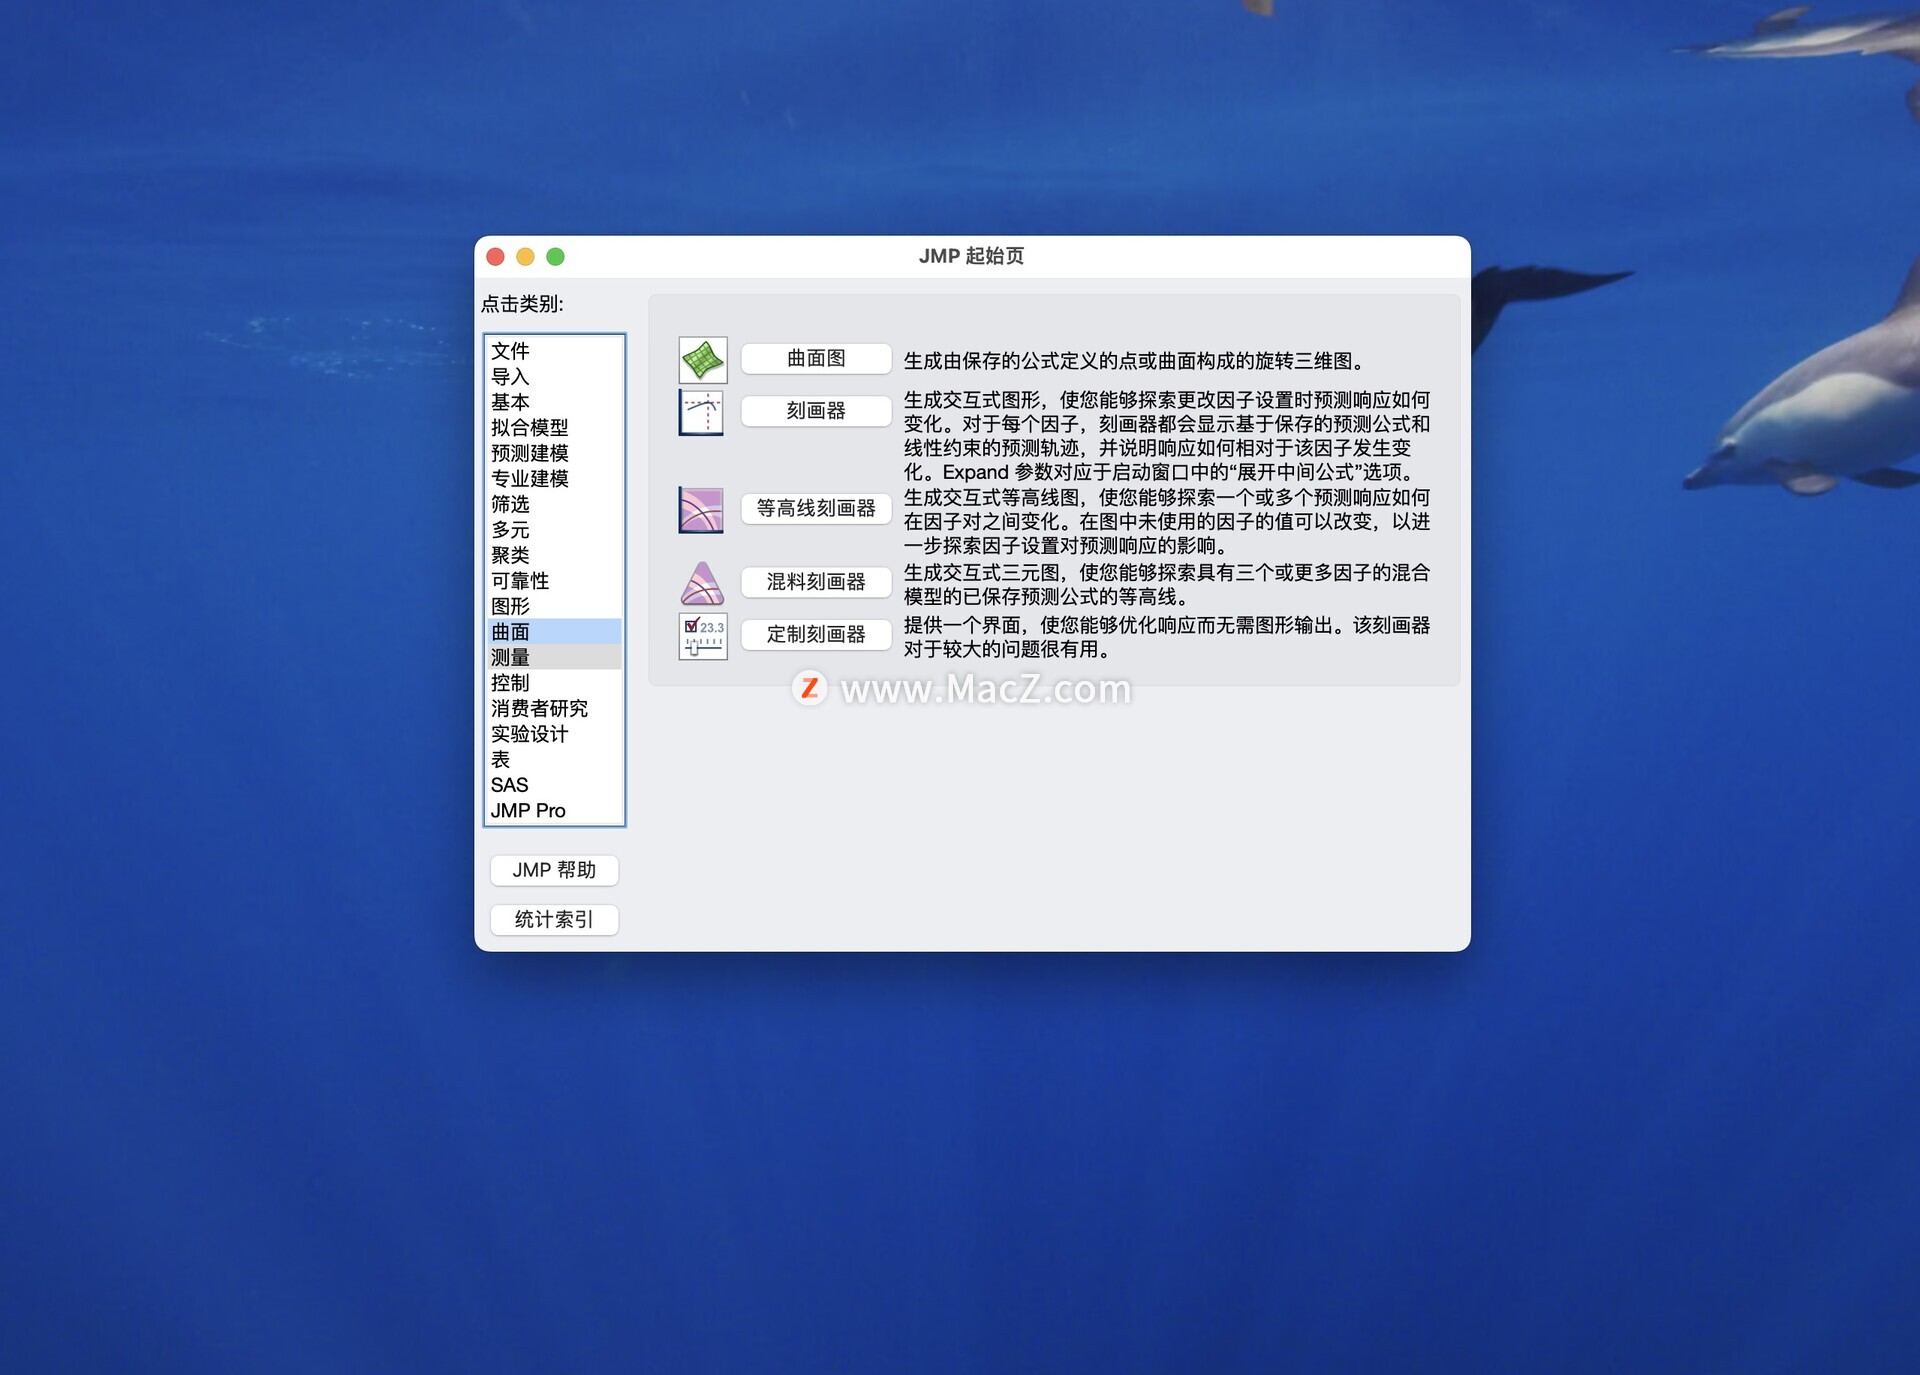Open the 曲面图 button
This screenshot has height=1375, width=1920.
point(816,359)
